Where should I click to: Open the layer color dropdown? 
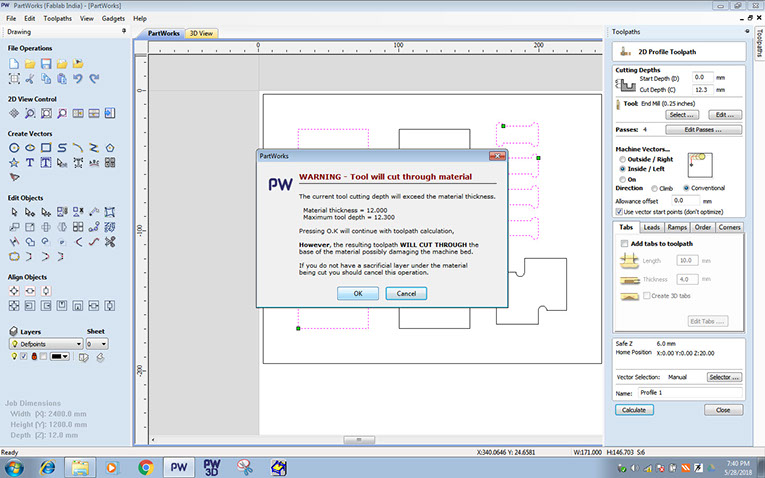[x=60, y=357]
